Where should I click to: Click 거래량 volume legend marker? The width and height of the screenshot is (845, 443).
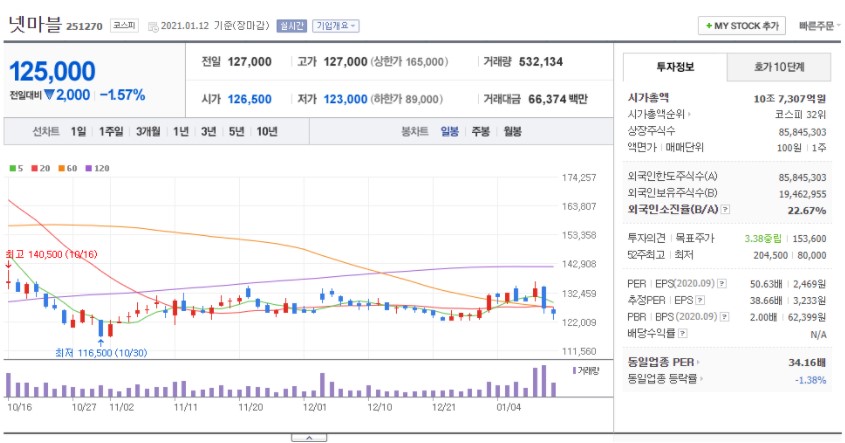586,371
